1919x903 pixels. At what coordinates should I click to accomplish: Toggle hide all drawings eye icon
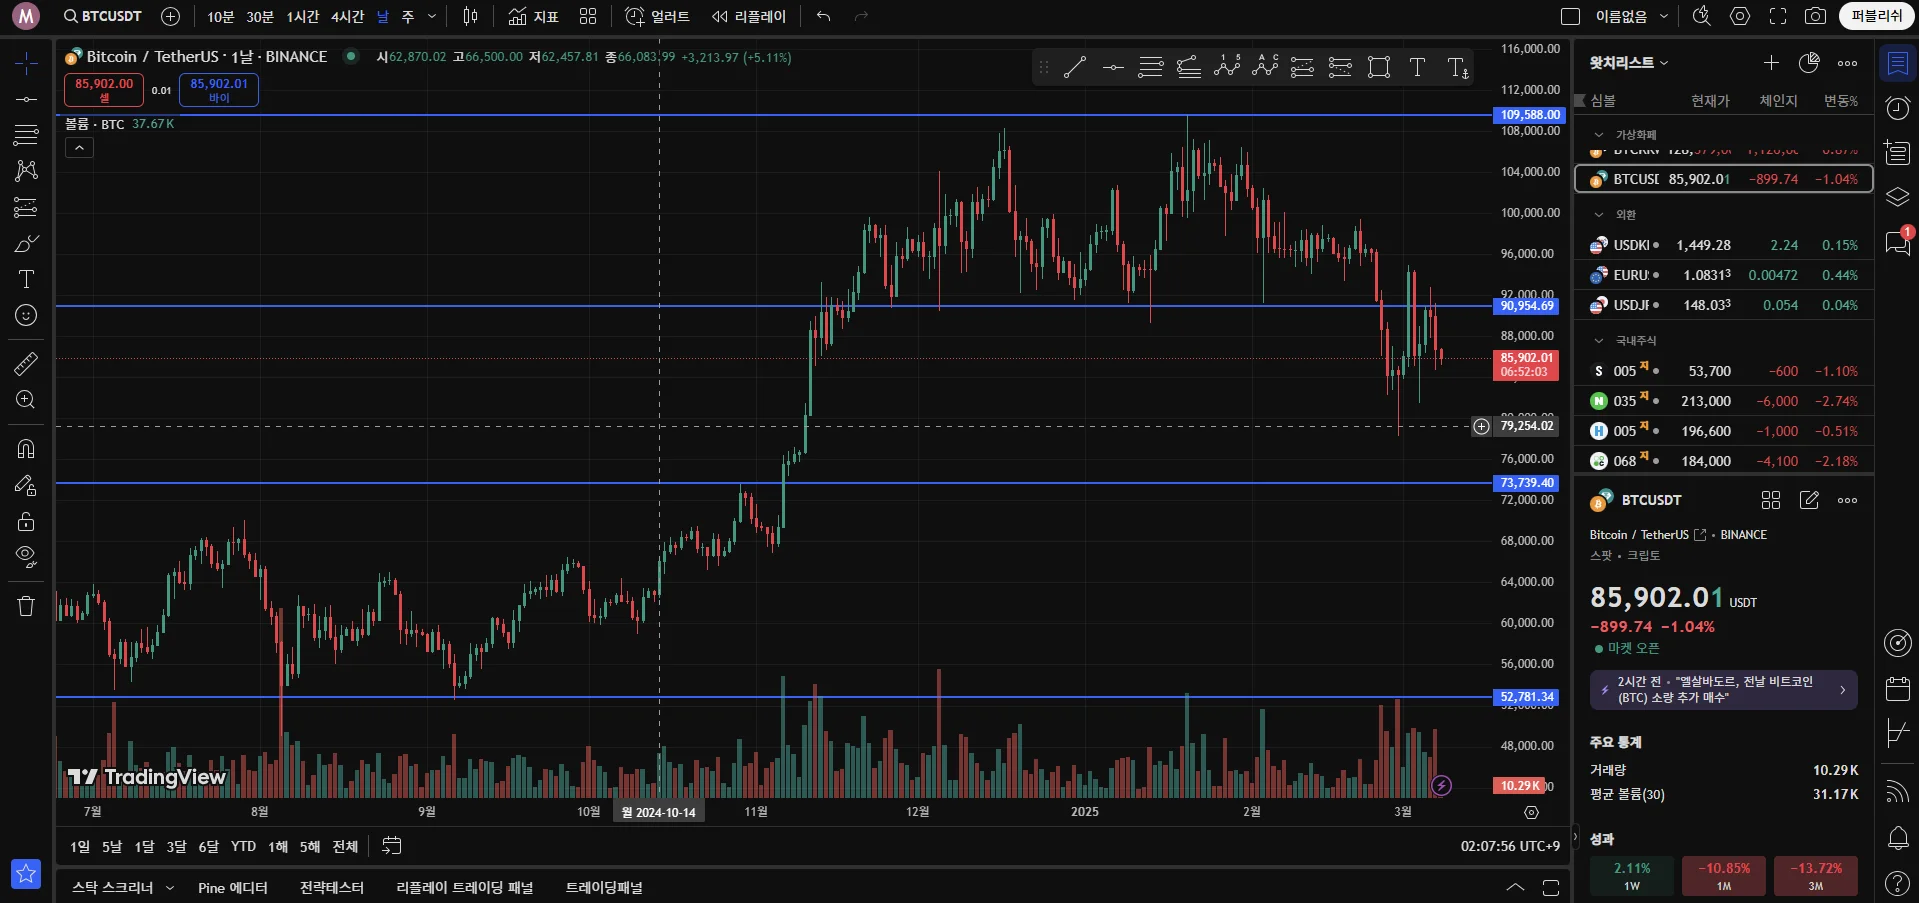(x=26, y=557)
